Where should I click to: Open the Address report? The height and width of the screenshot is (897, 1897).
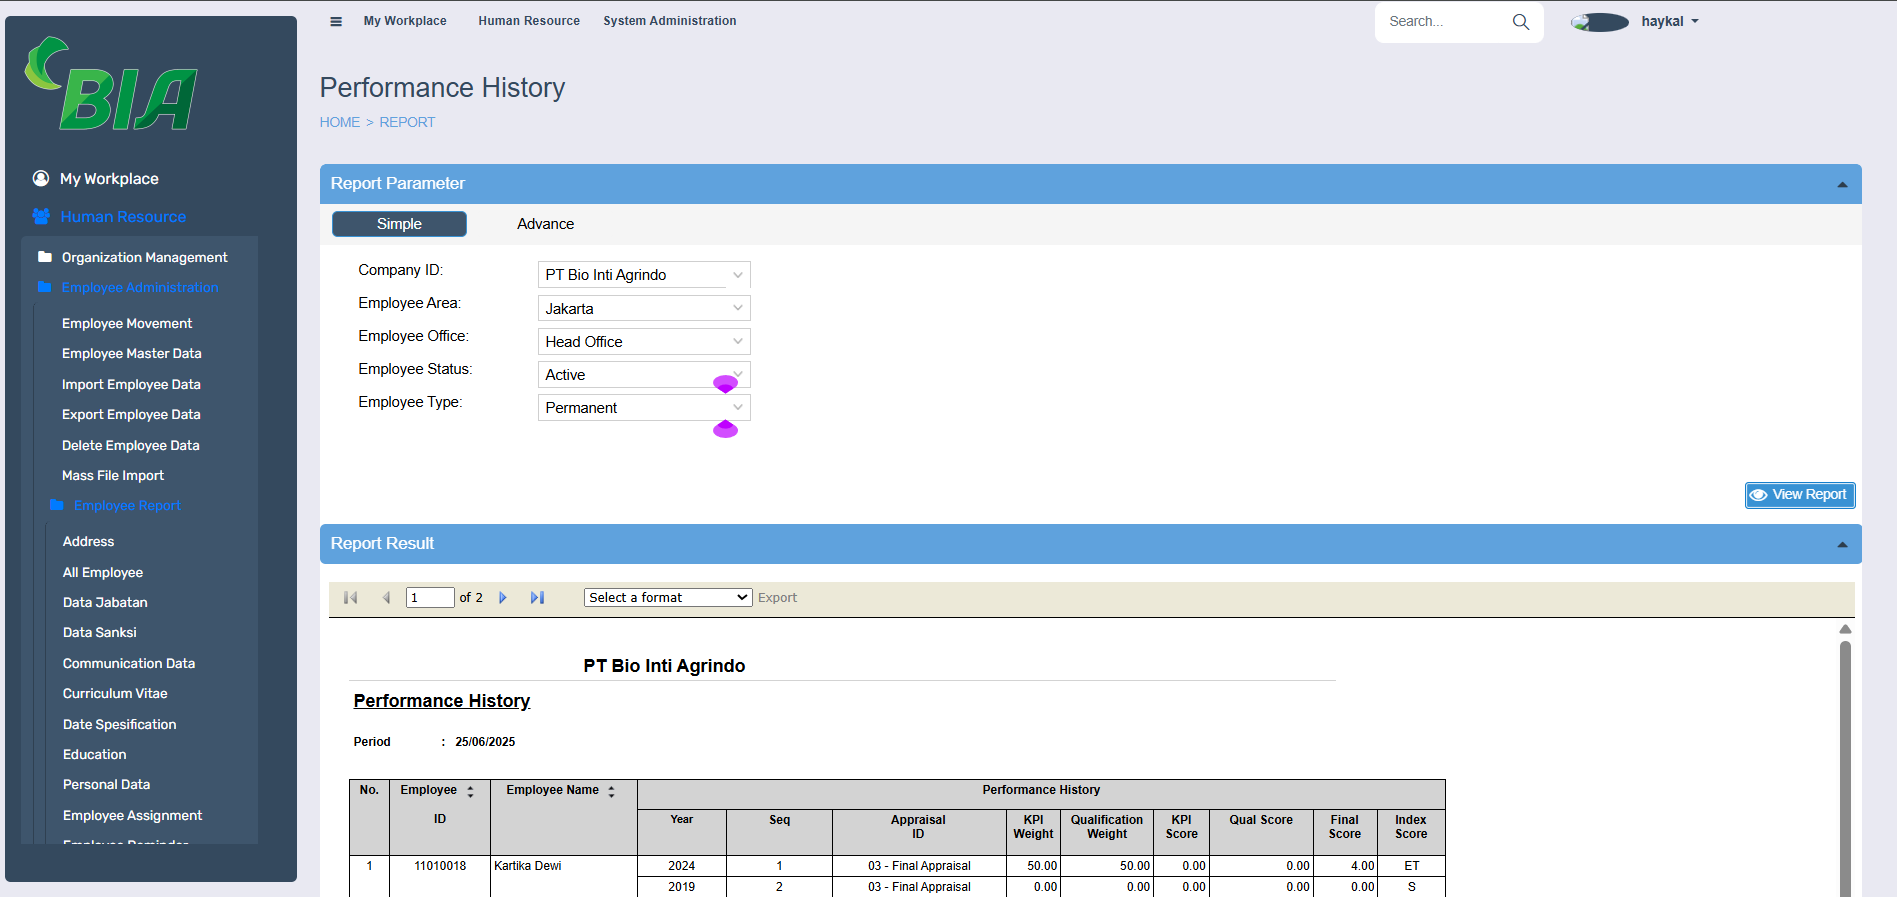click(x=89, y=542)
